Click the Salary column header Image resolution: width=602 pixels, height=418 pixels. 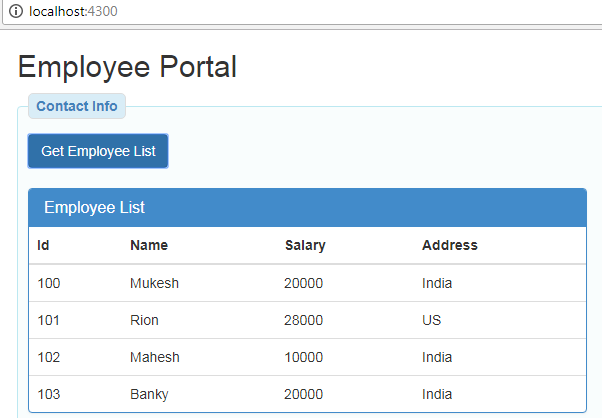[x=305, y=245]
